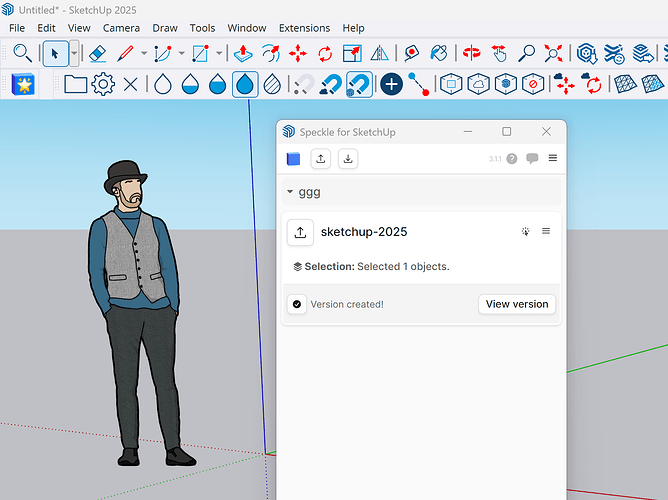Expand the Line tool dropdown arrow
The height and width of the screenshot is (500, 668).
(144, 54)
